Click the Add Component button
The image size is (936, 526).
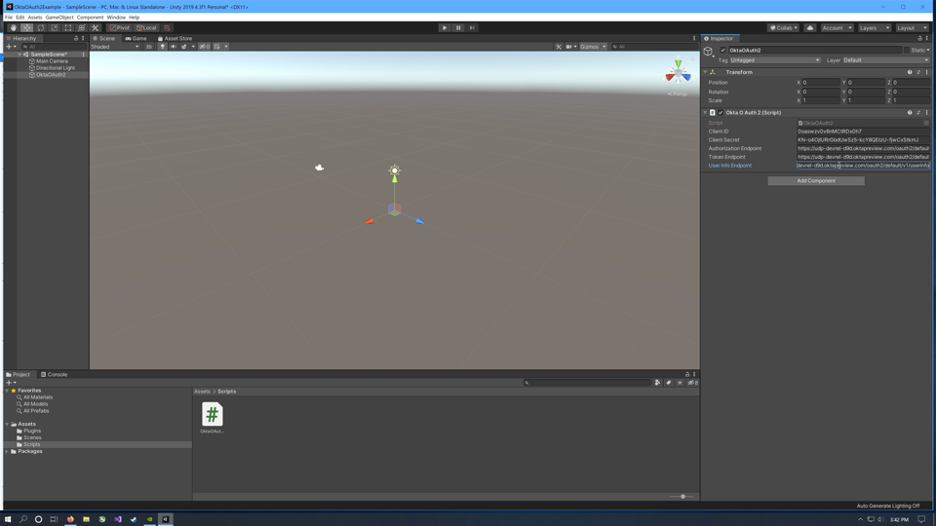point(815,181)
